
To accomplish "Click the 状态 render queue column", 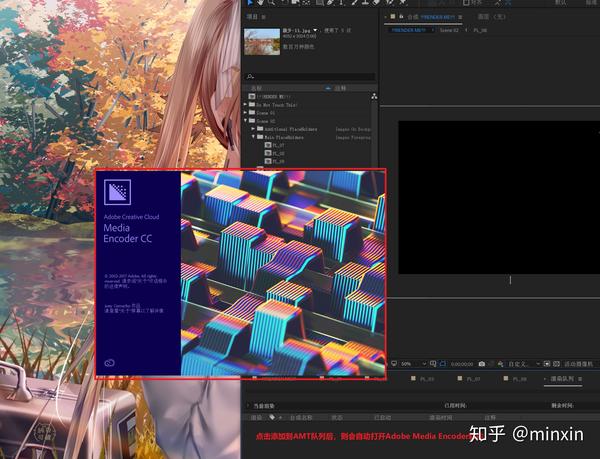I will tap(337, 417).
